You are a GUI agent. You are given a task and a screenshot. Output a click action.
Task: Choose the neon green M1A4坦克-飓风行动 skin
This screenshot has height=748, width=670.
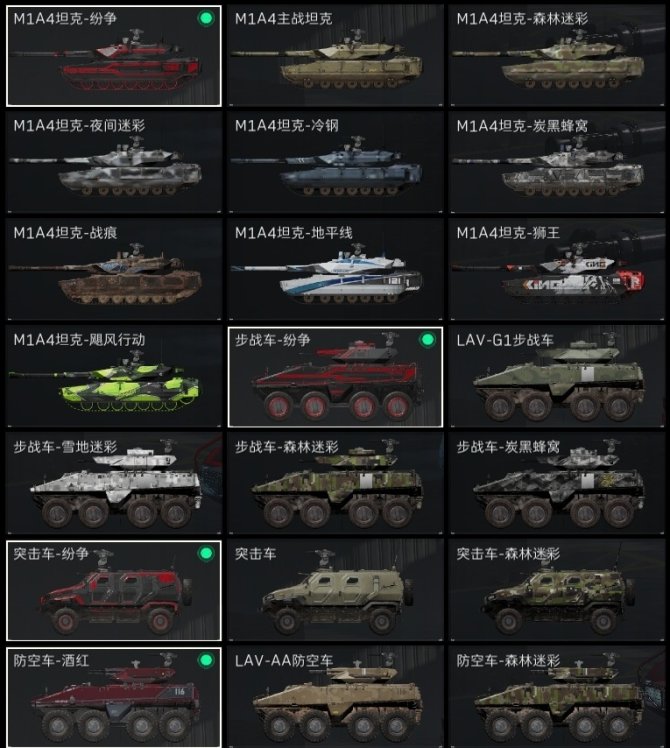114,377
